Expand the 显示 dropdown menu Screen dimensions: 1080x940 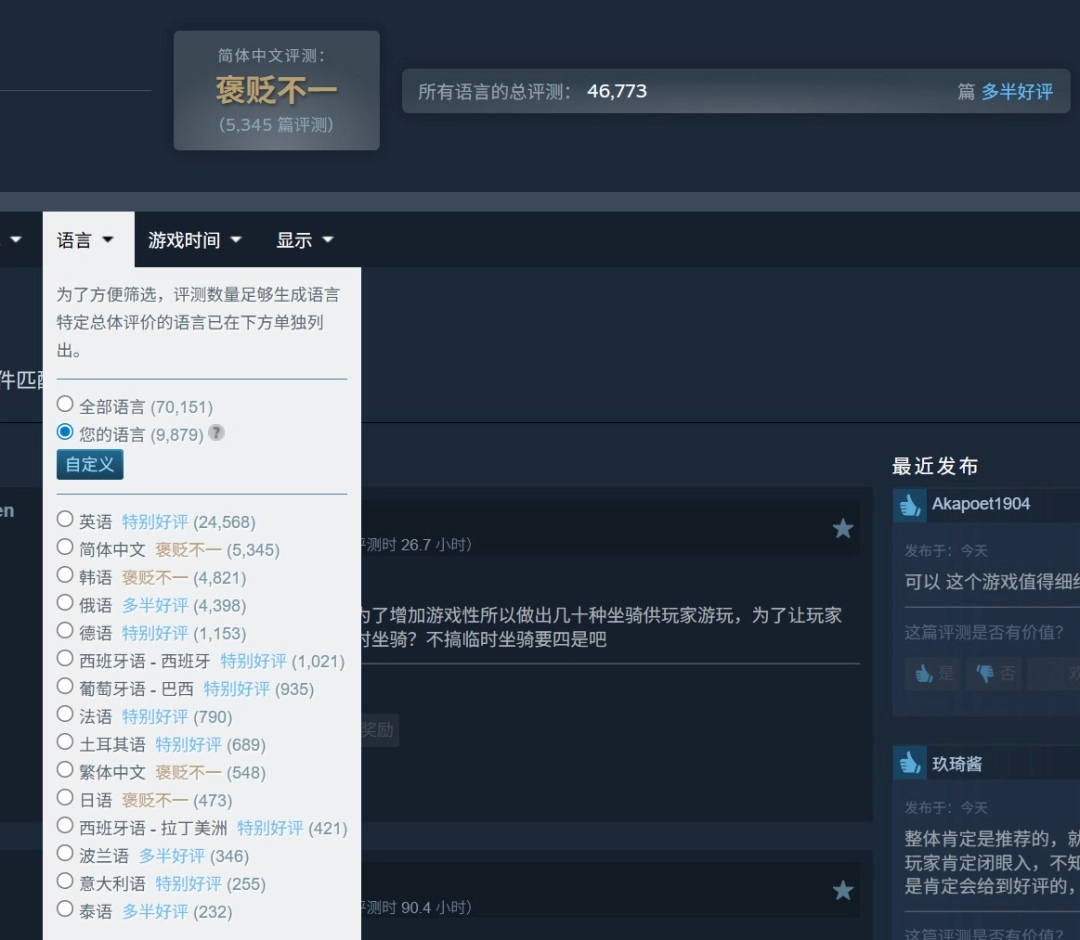pos(305,240)
